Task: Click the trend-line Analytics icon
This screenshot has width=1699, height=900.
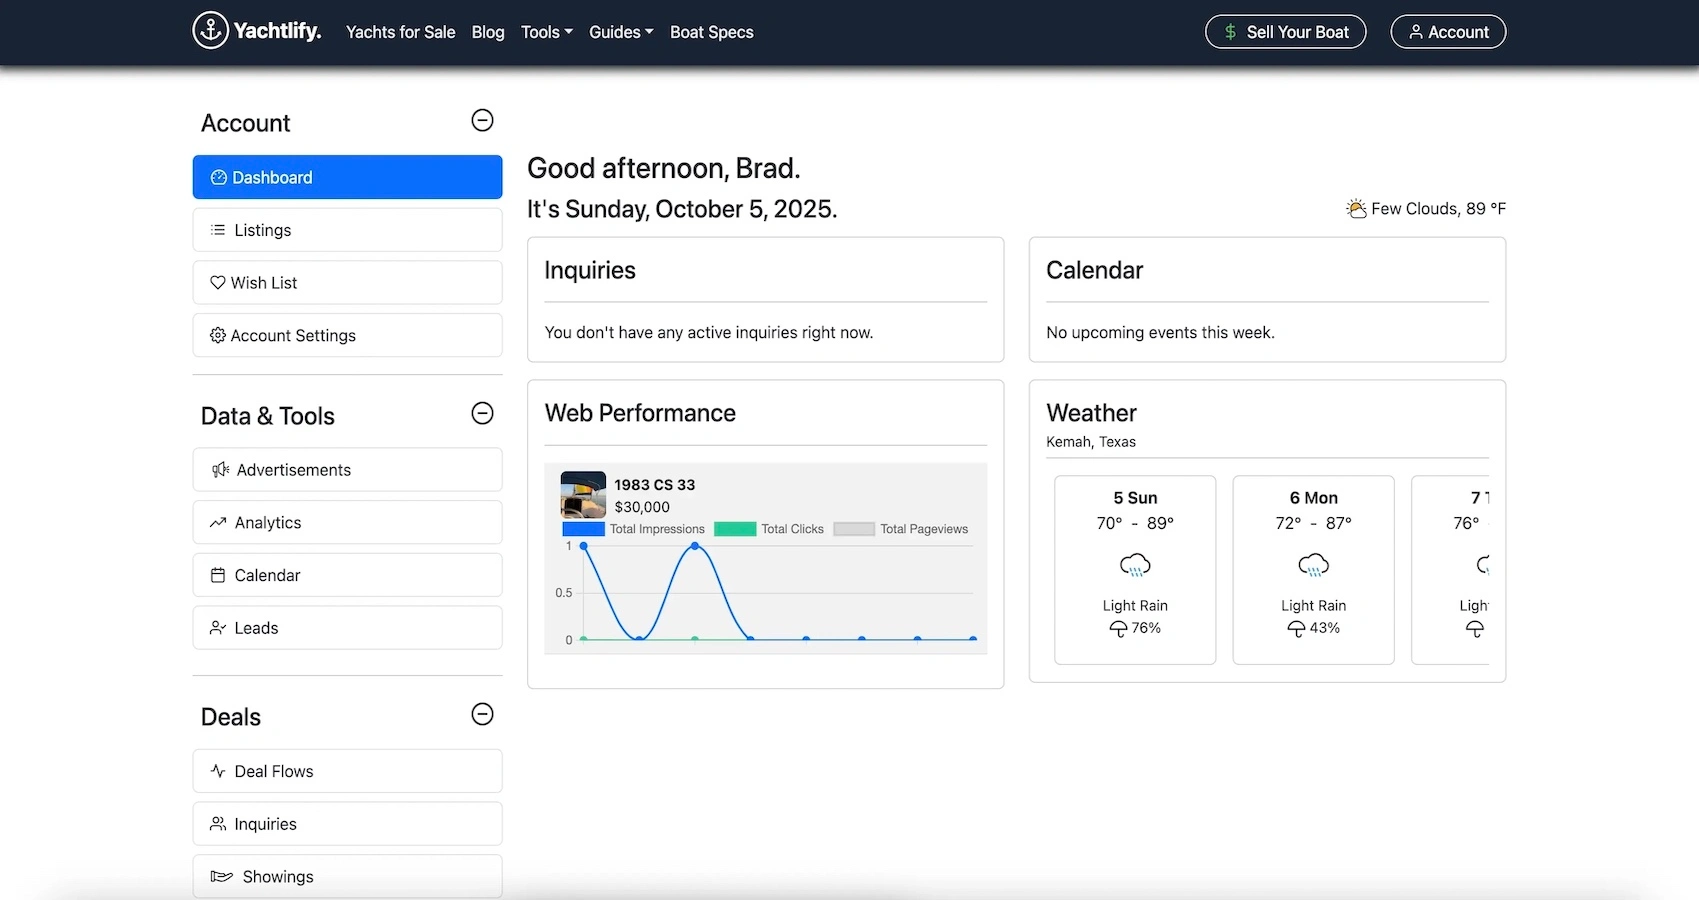Action: (218, 523)
